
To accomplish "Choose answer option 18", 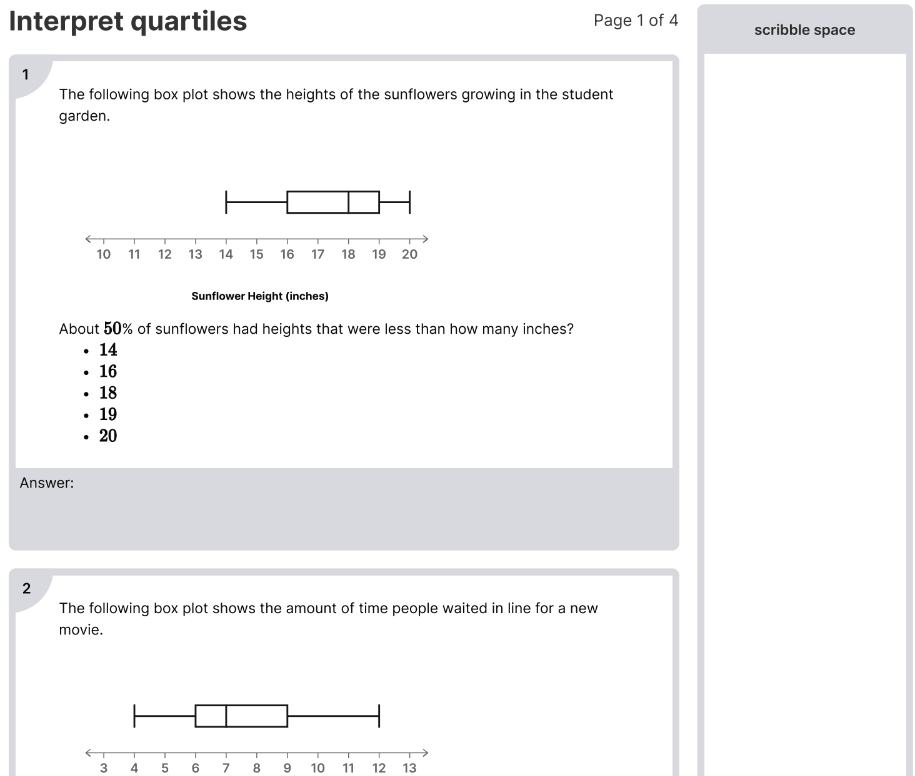I will [108, 393].
